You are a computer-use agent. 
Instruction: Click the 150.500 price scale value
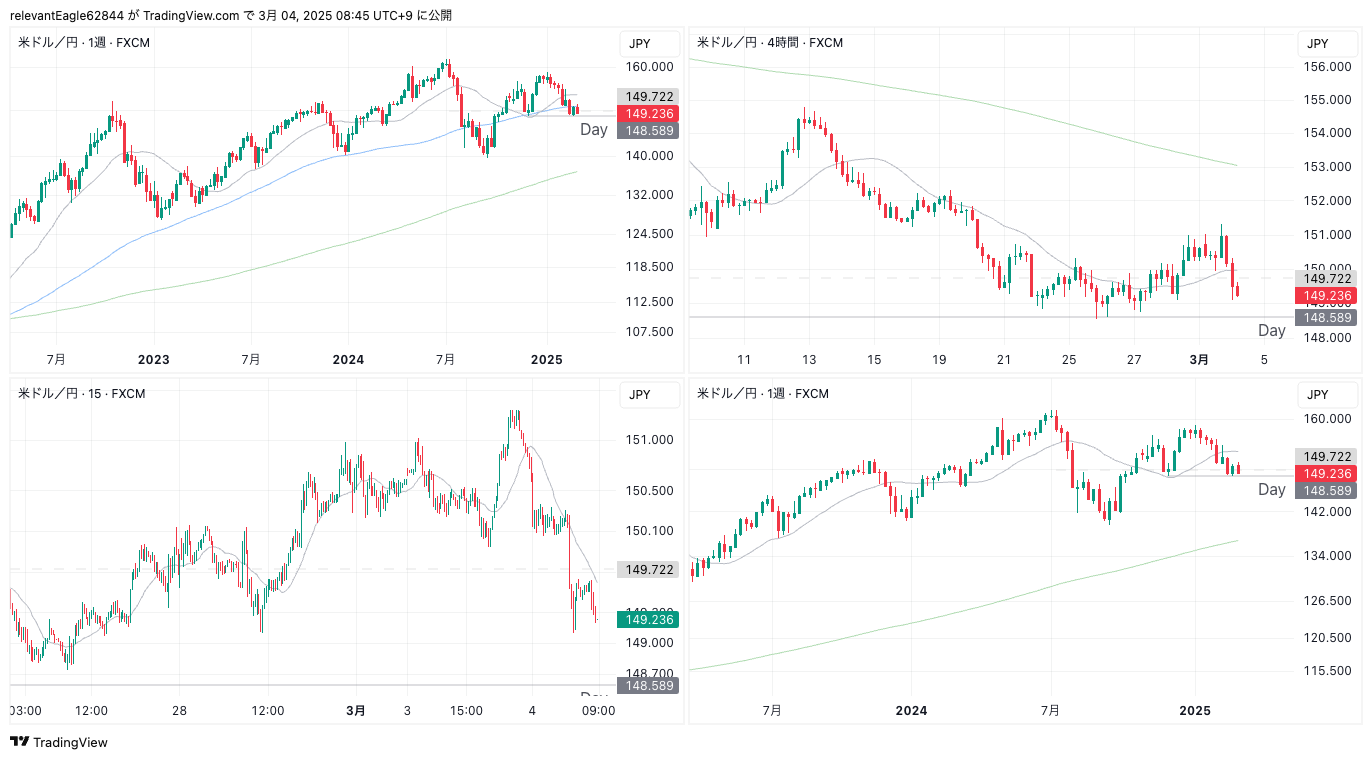[649, 491]
